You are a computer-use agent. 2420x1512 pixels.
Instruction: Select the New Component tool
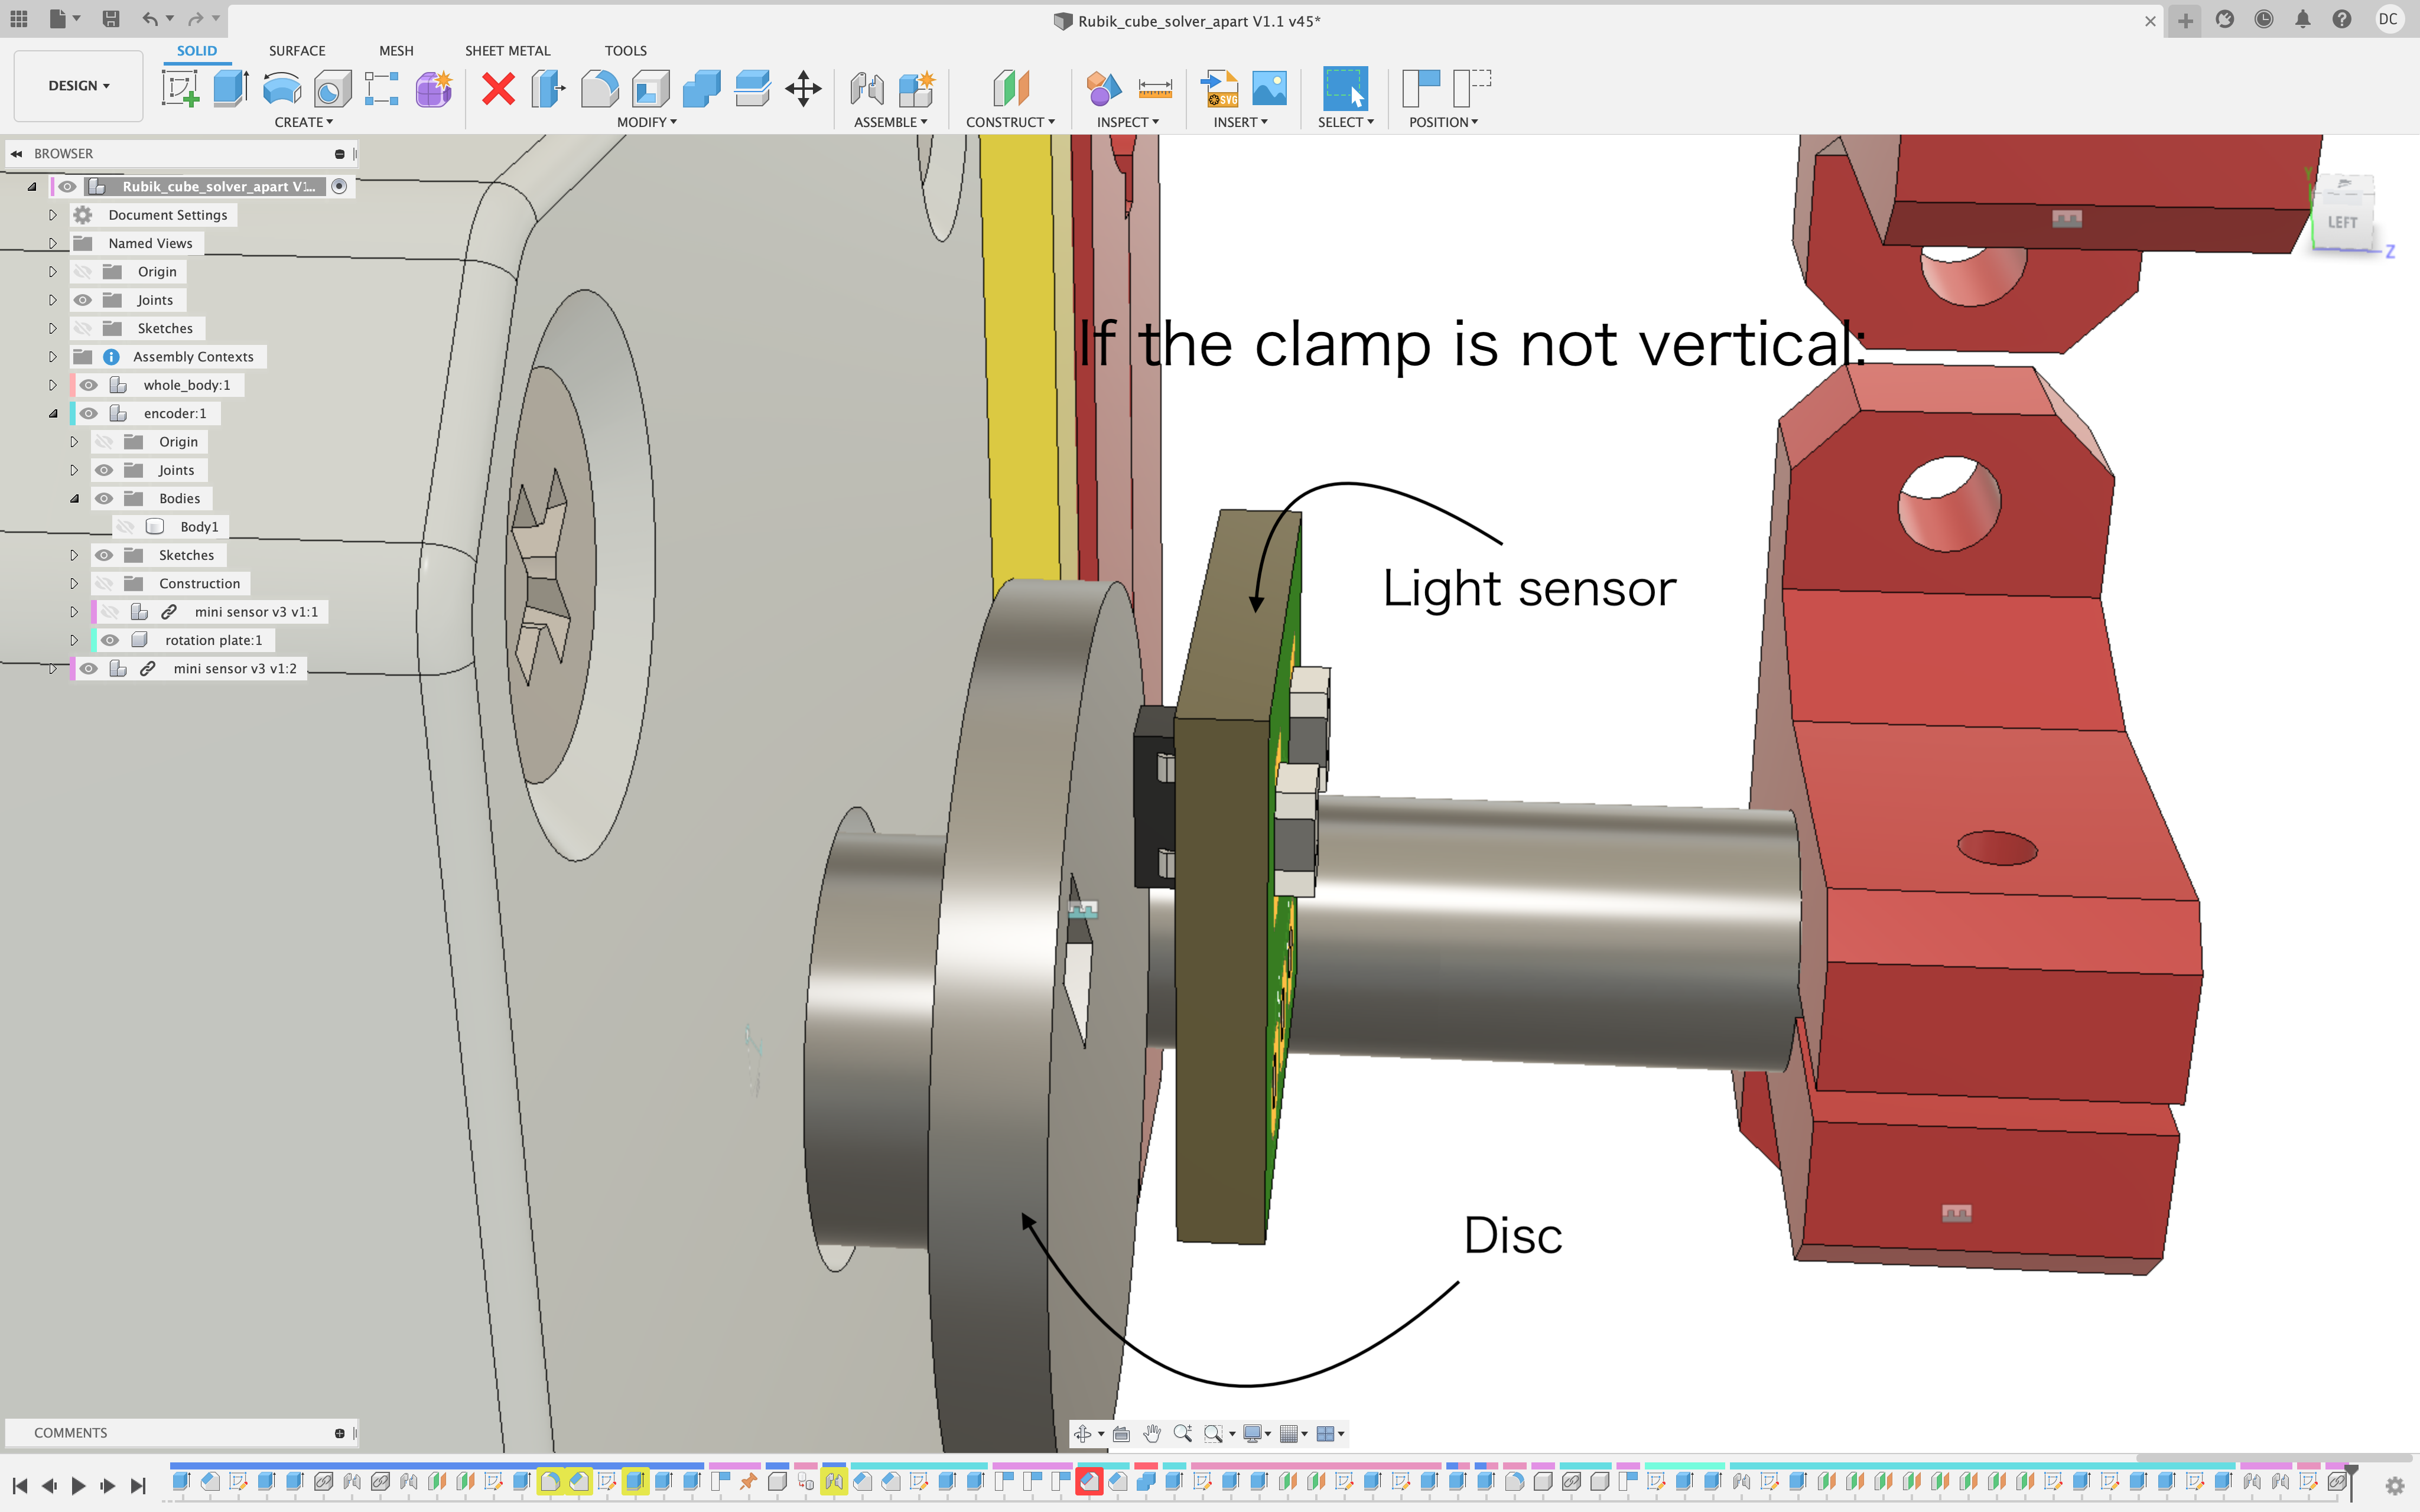tap(916, 88)
